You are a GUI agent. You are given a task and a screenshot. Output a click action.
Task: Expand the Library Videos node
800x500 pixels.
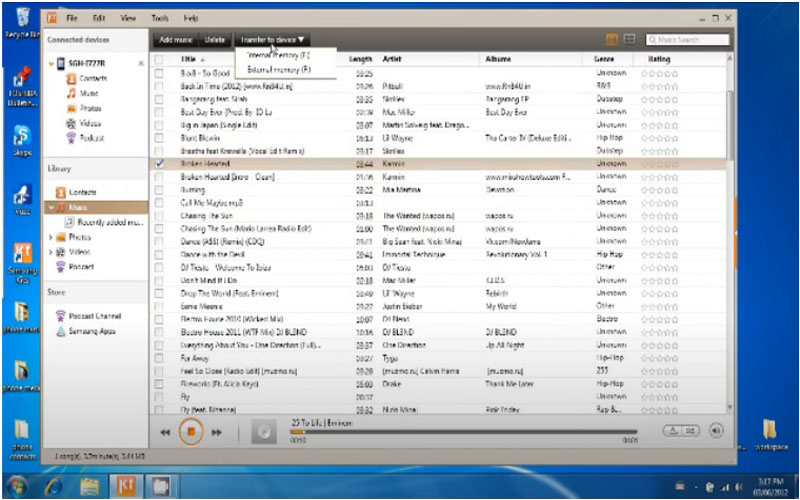(51, 252)
